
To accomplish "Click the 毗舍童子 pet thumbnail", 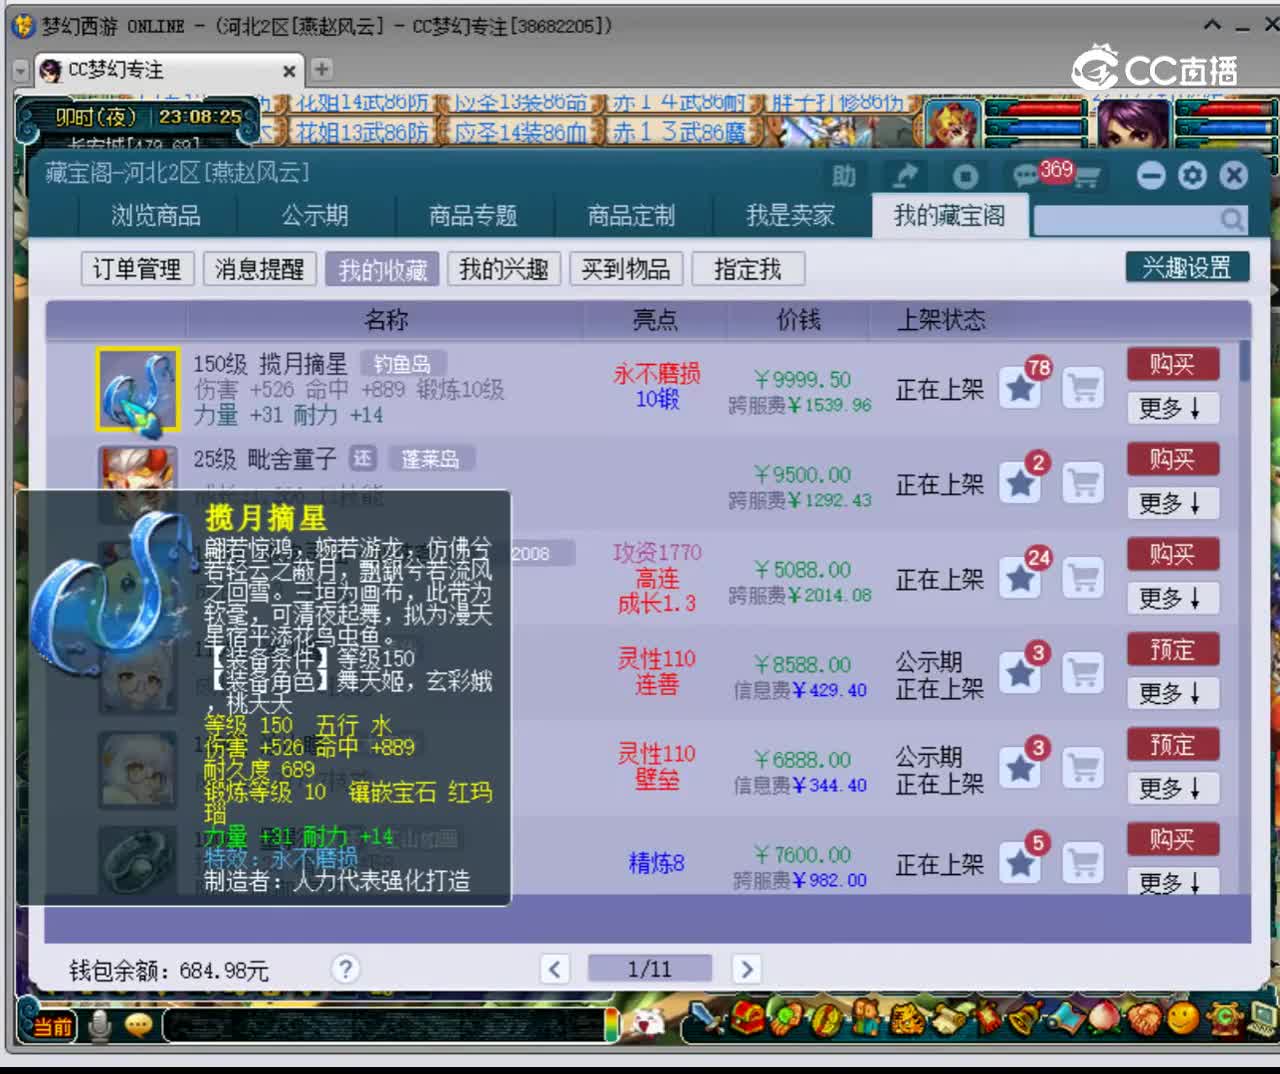I will 137,469.
